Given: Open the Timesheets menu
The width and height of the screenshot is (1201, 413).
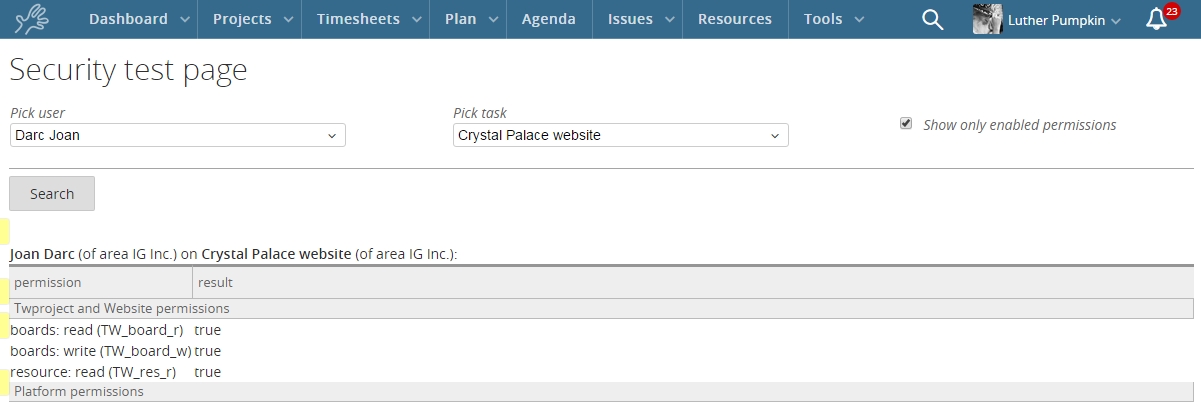Looking at the screenshot, I should [x=365, y=19].
